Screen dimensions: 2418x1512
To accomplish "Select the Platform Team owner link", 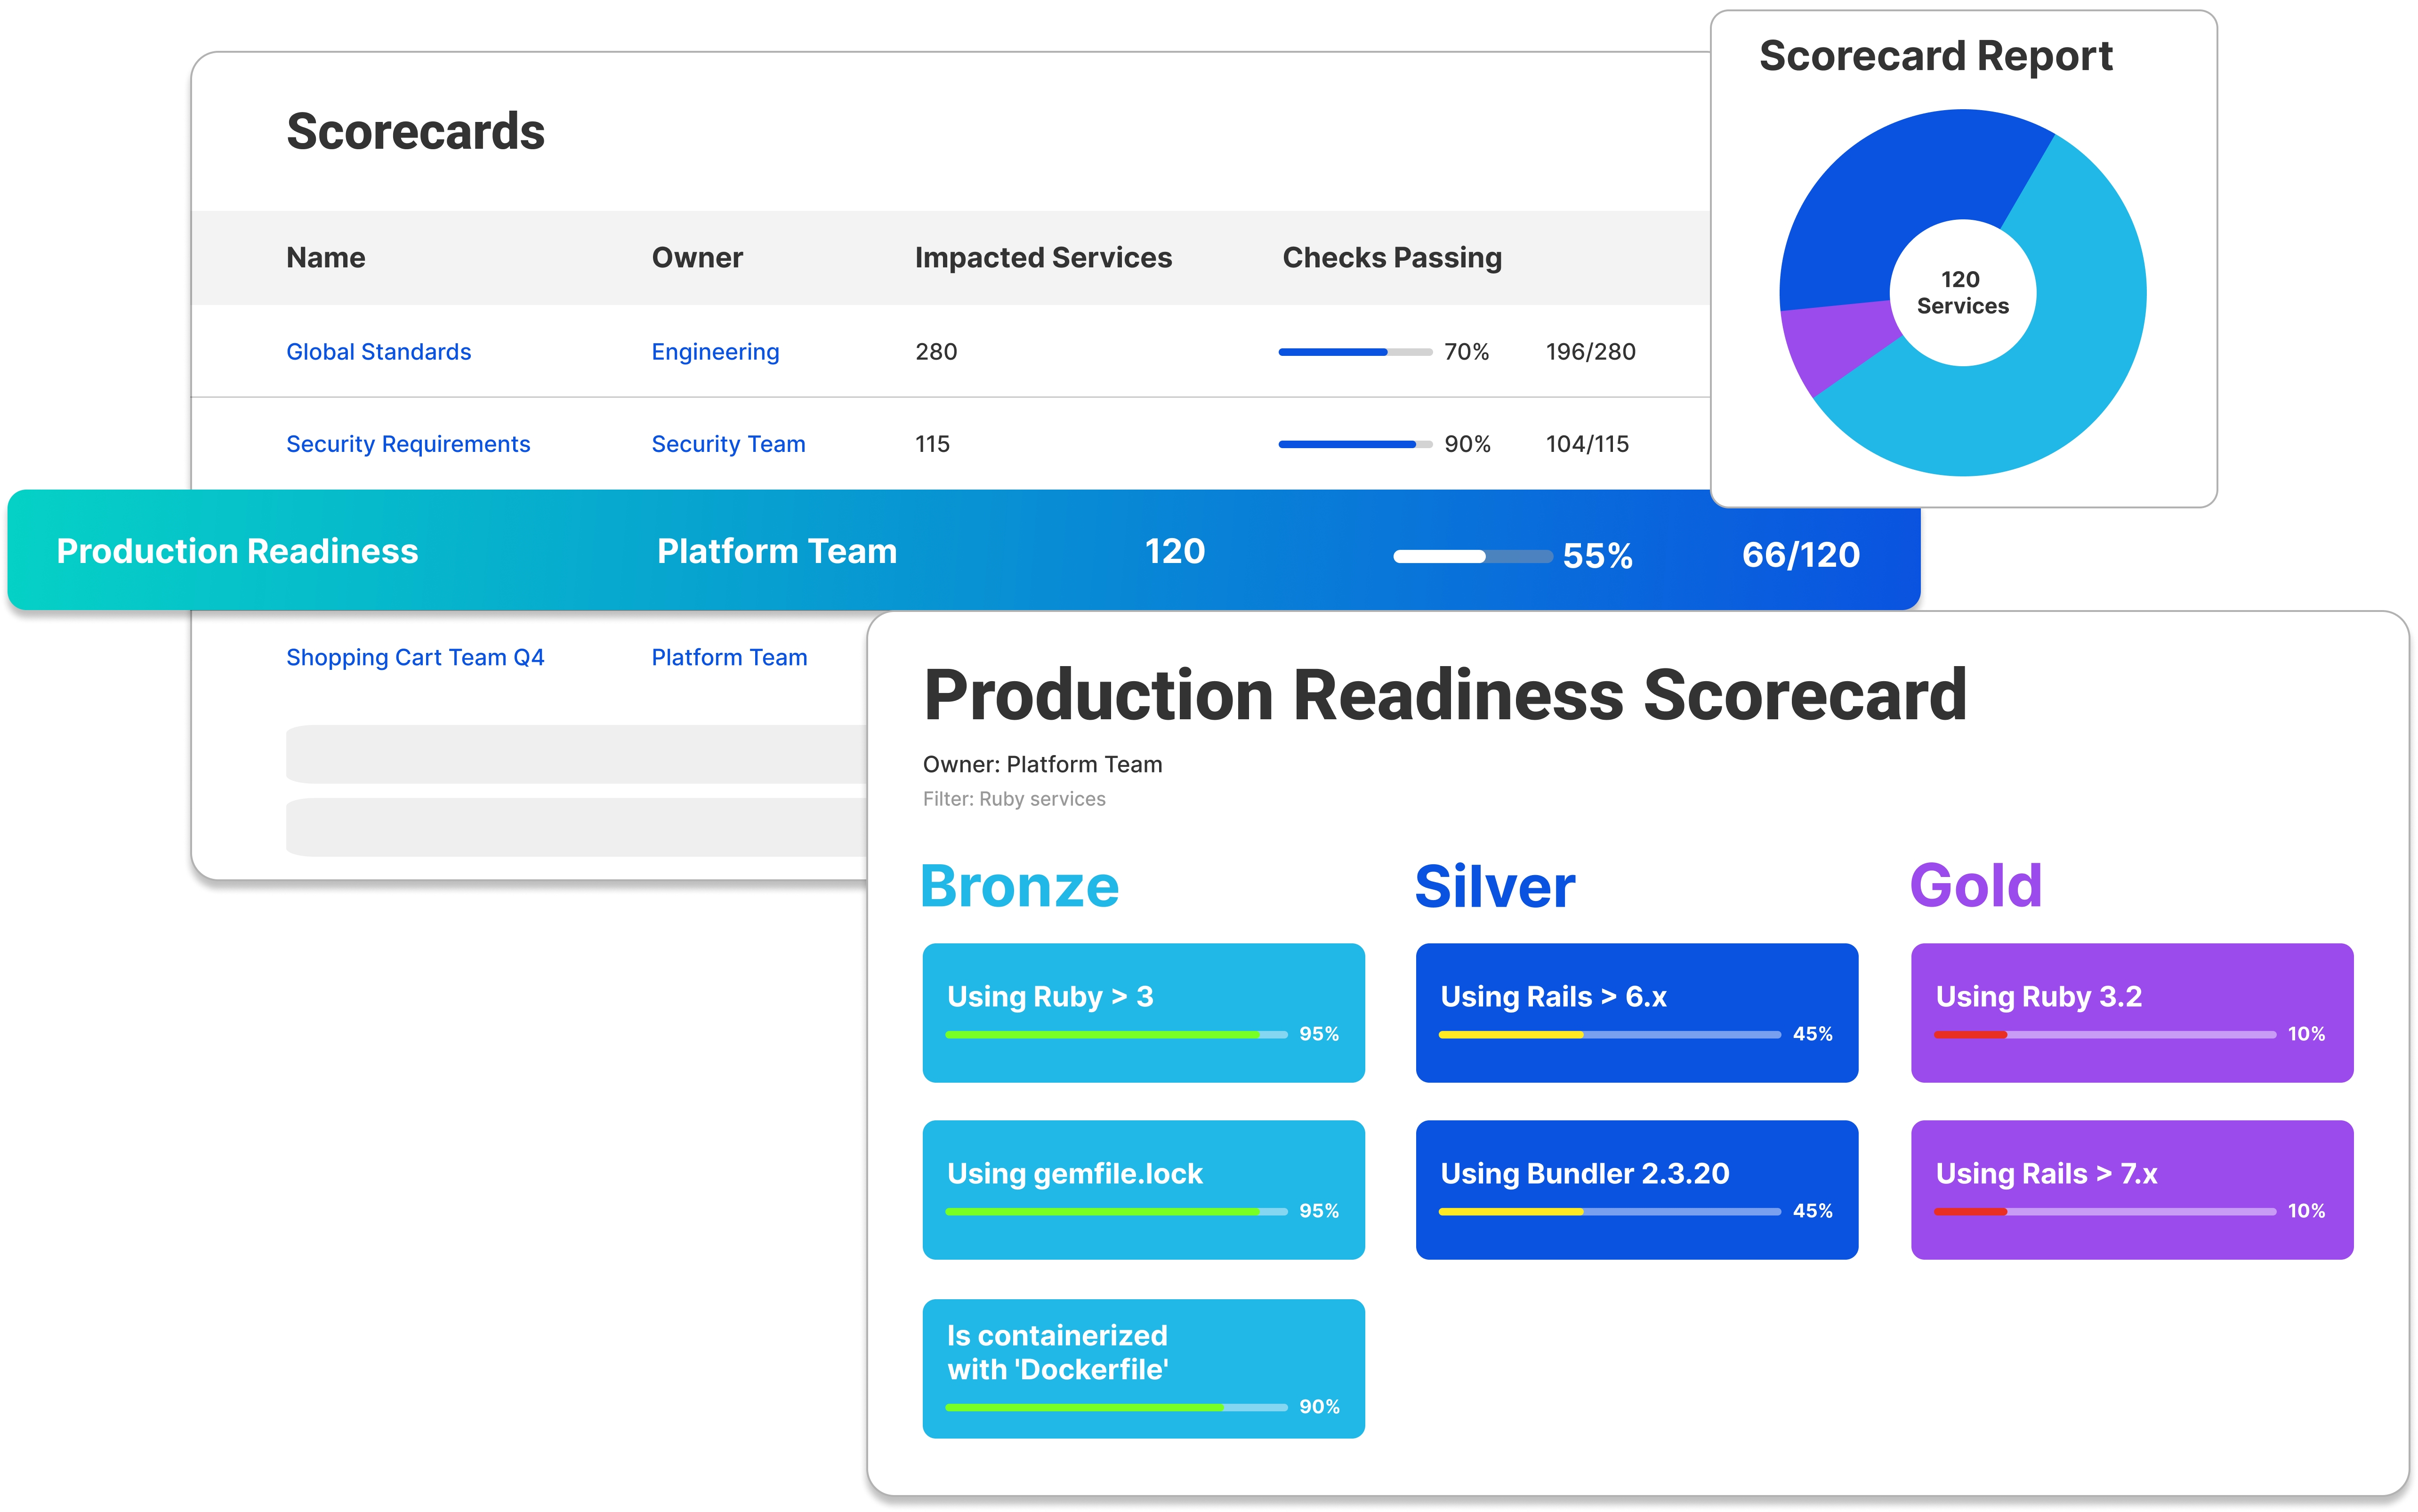I will pos(728,657).
